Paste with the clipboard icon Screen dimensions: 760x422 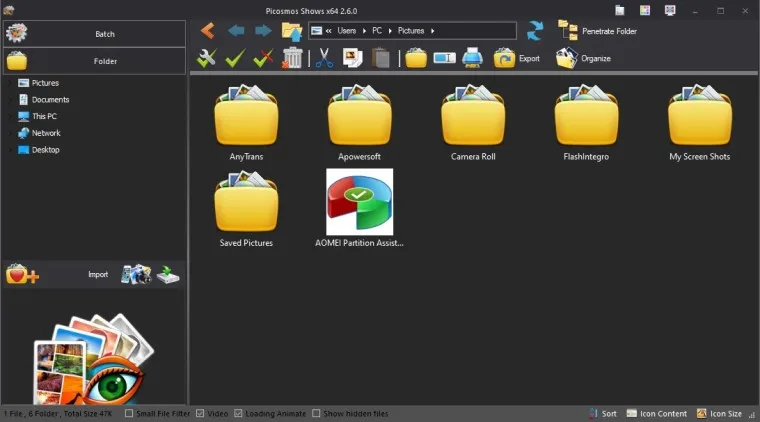click(381, 58)
